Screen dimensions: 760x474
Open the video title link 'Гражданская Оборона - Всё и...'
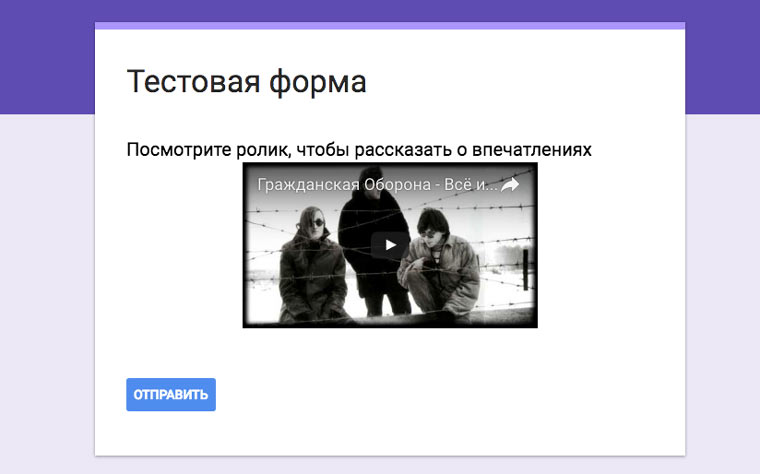(x=377, y=185)
